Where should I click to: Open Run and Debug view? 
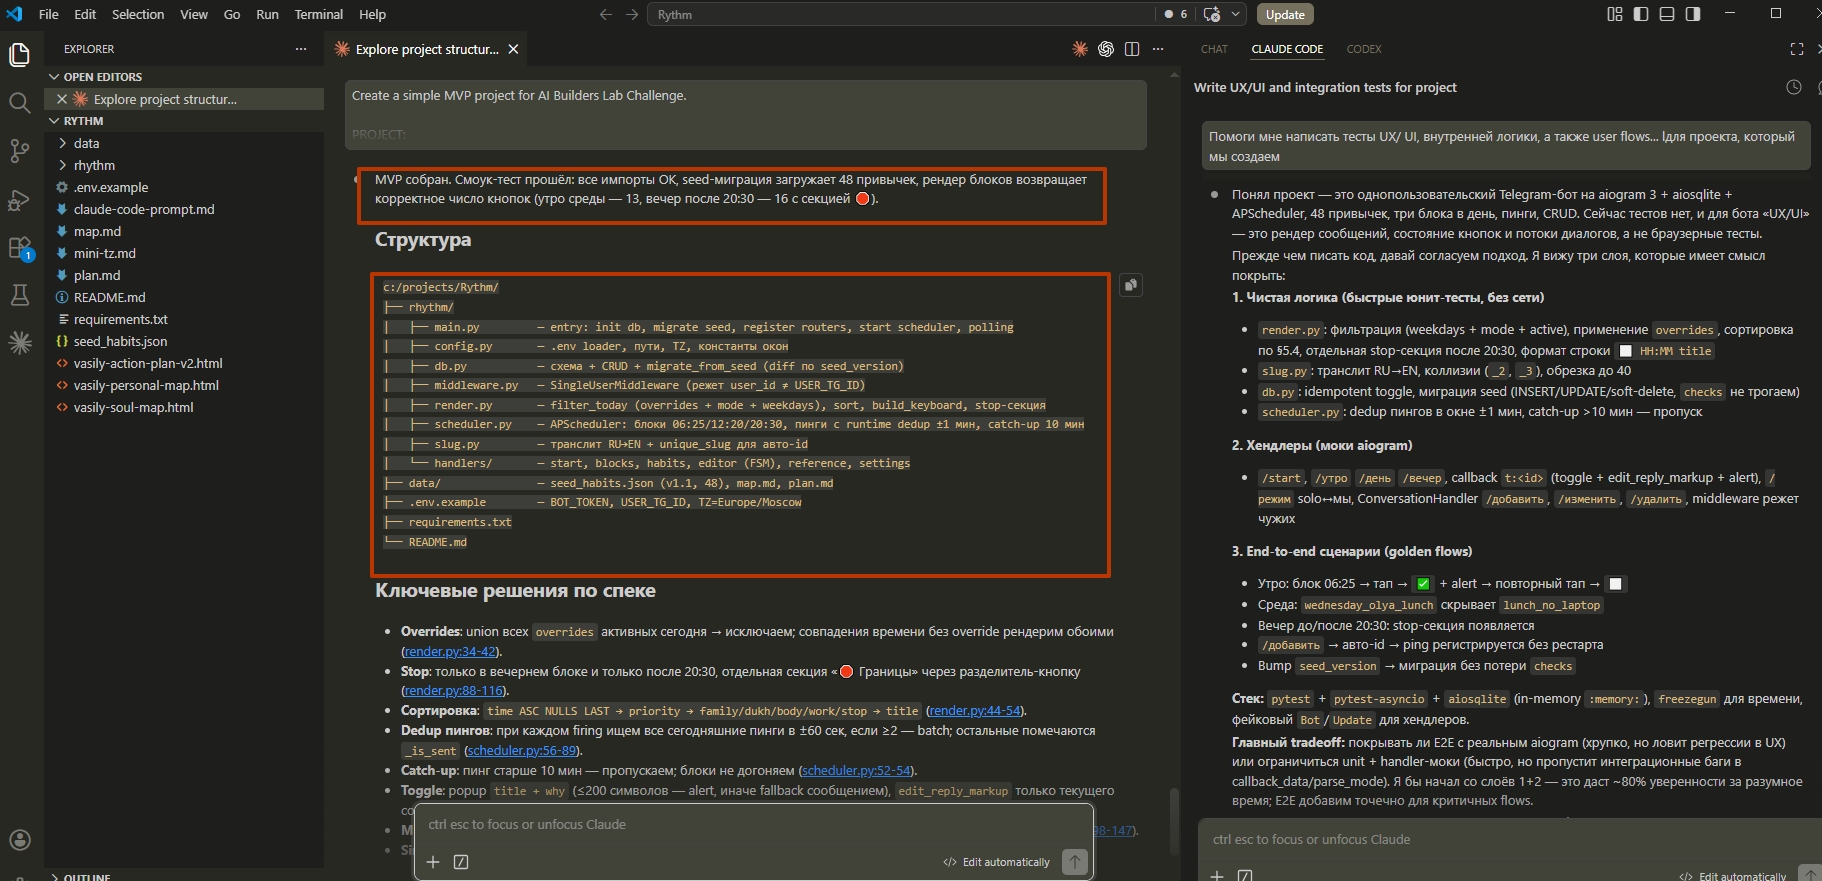point(19,199)
